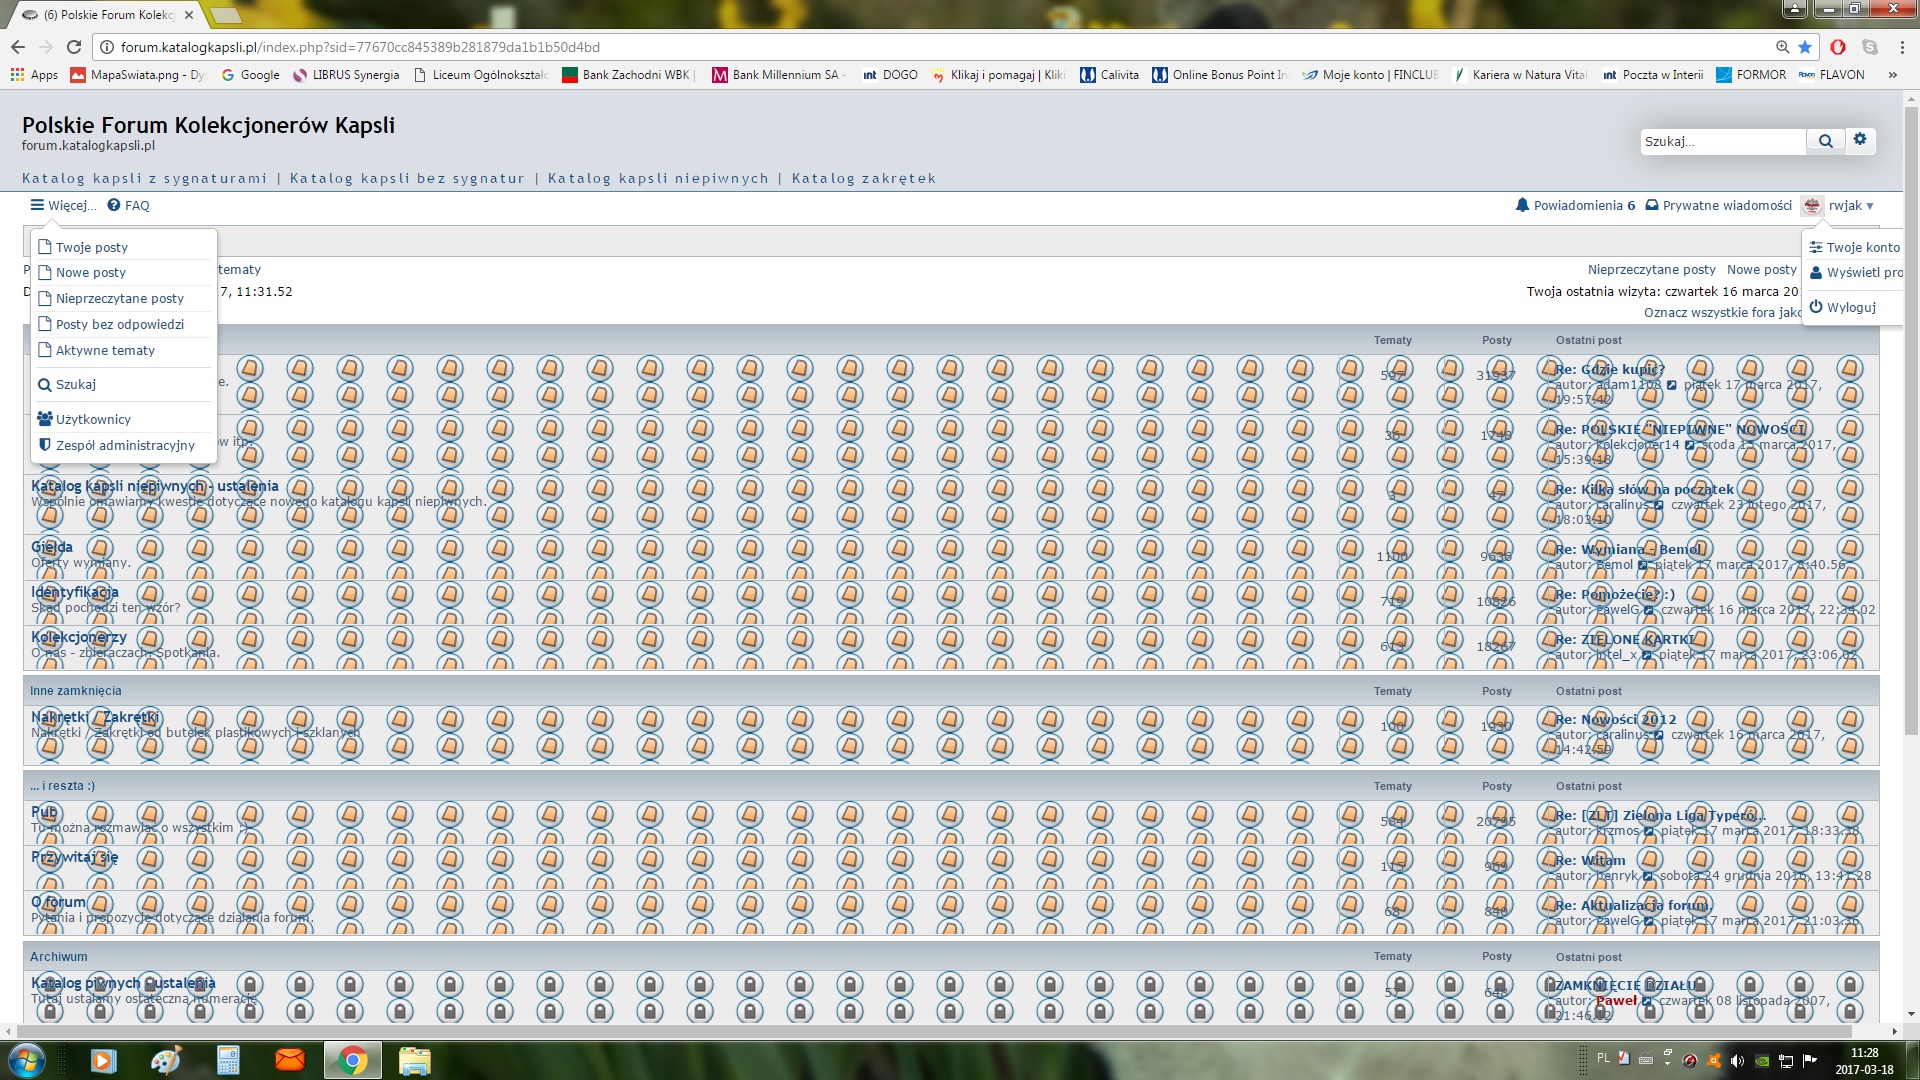Open advanced search gear icon

click(1860, 140)
